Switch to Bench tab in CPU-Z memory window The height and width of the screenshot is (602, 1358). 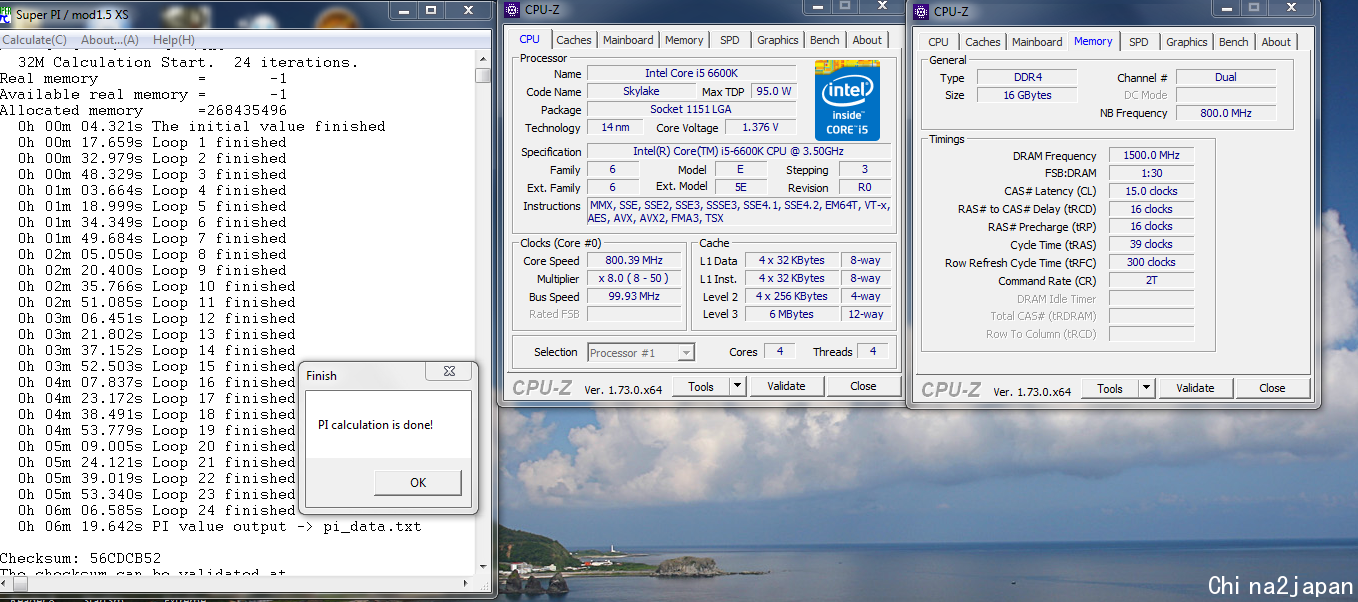click(1234, 42)
